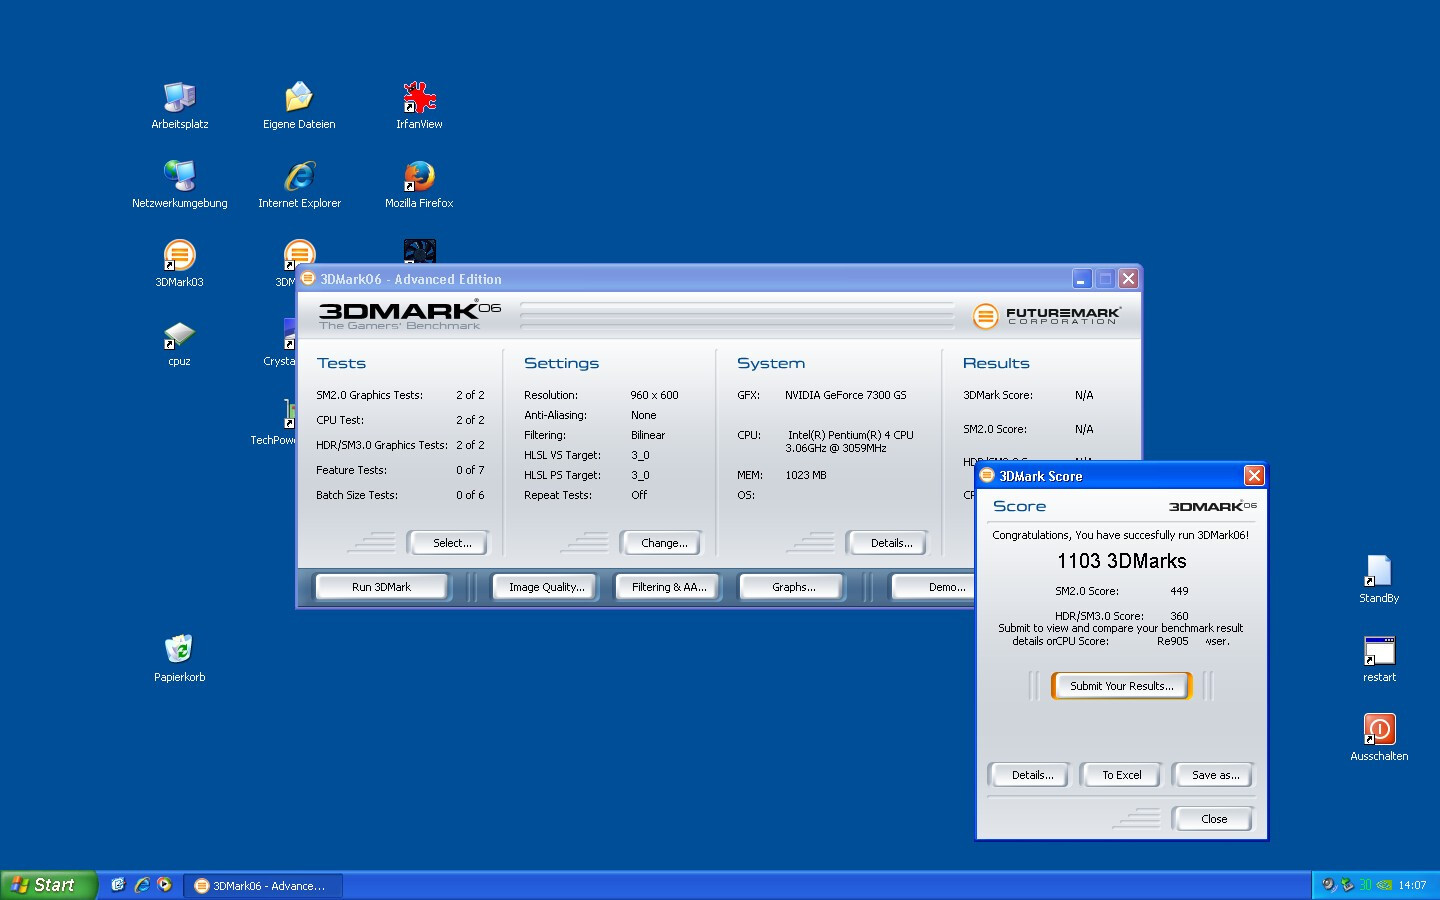Click the NVIDIA tray icon
This screenshot has height=900, width=1440.
click(1384, 885)
